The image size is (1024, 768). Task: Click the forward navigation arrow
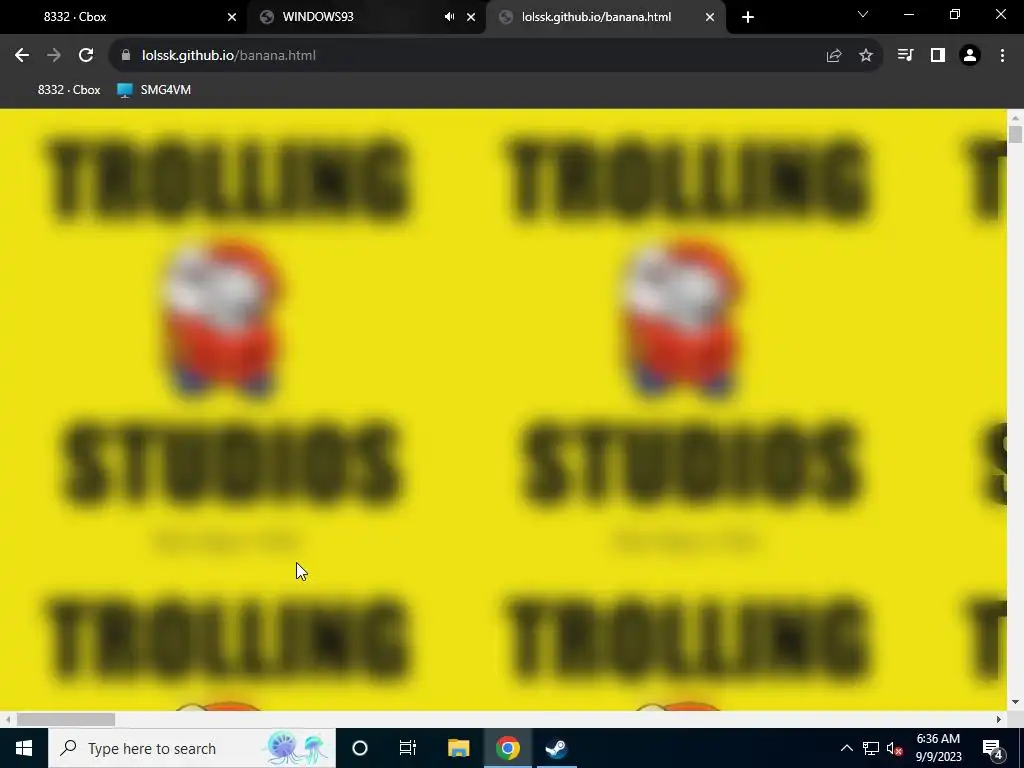tap(54, 56)
